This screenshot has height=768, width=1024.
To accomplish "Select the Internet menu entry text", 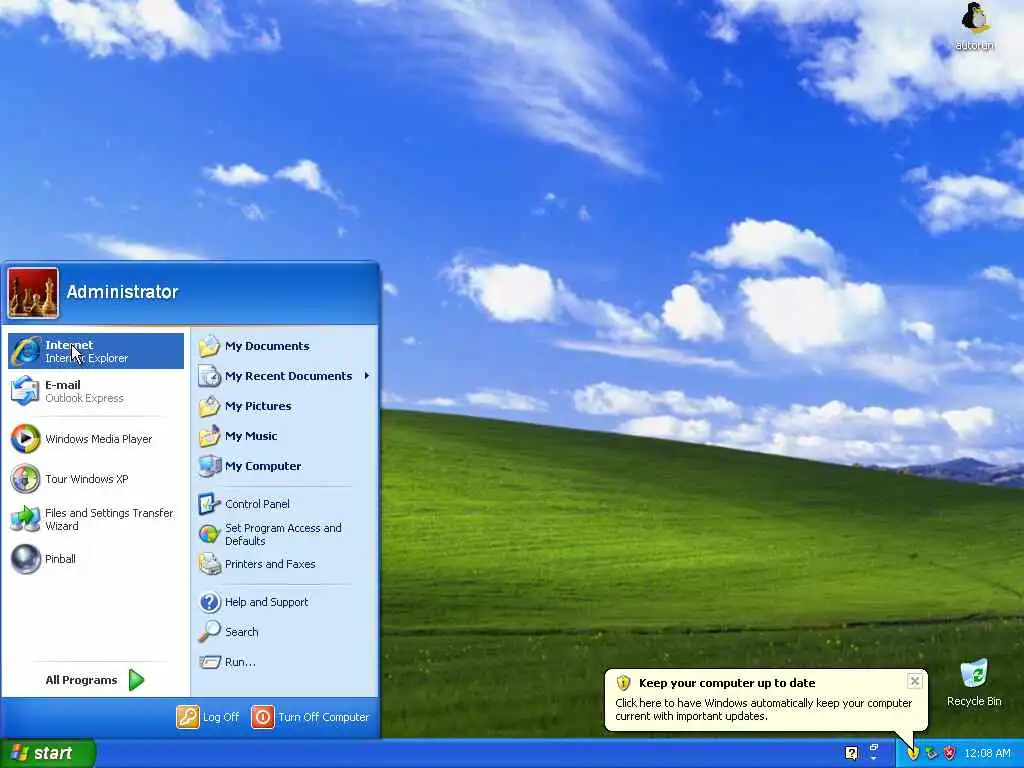I will click(69, 345).
